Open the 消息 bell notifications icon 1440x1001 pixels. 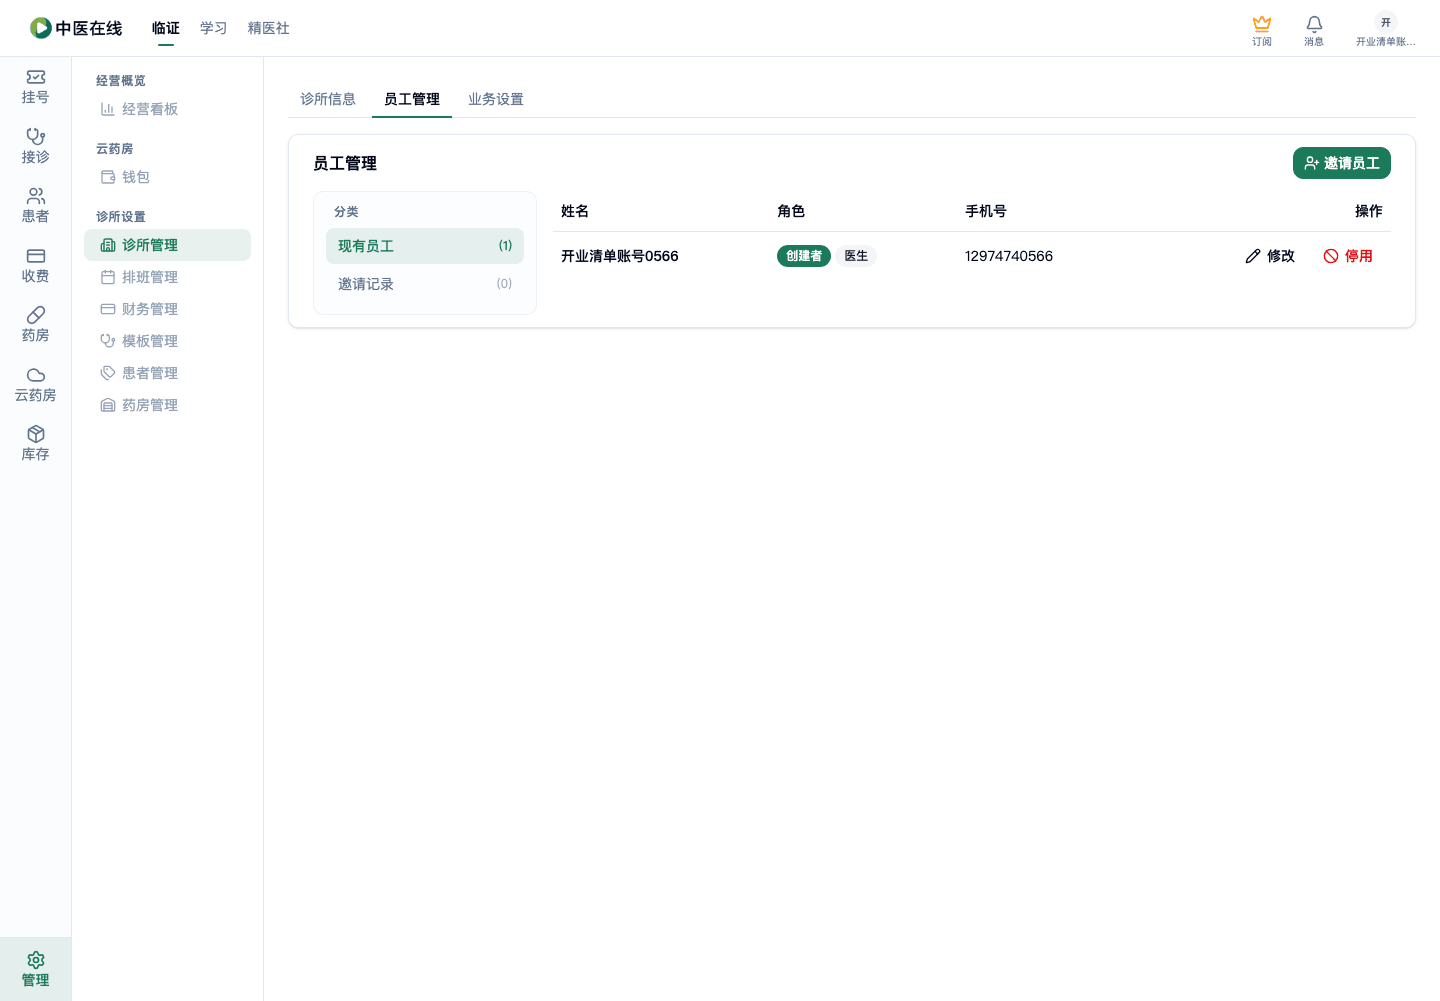pyautogui.click(x=1314, y=23)
